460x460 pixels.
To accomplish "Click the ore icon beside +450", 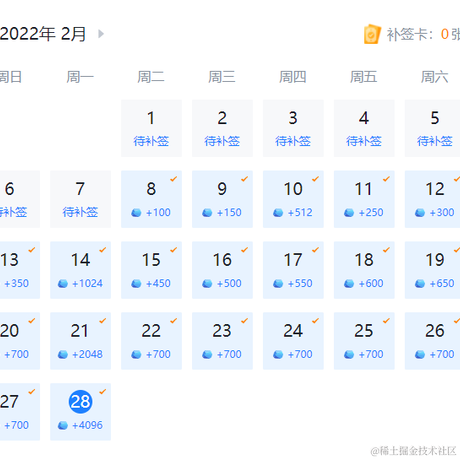I will coord(136,284).
